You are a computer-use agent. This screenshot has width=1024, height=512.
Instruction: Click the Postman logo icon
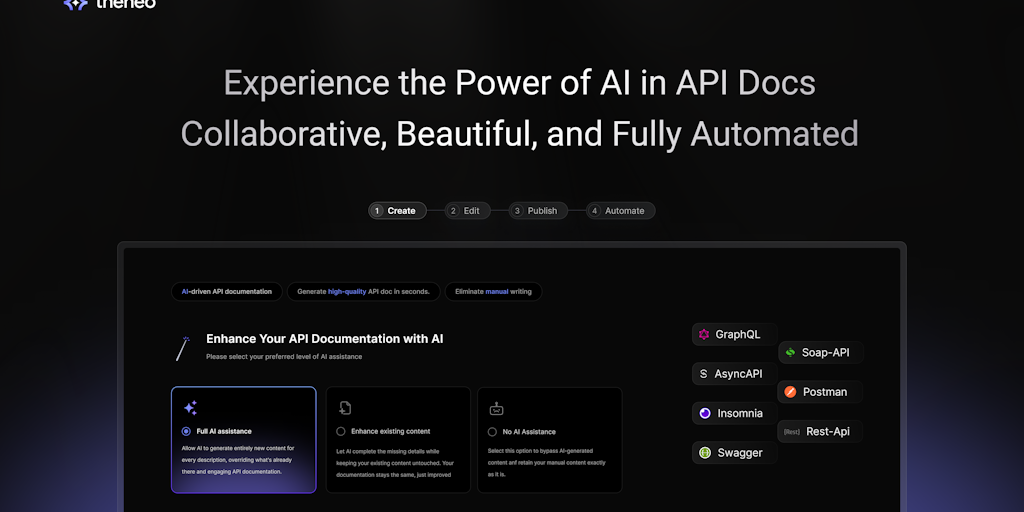click(790, 392)
